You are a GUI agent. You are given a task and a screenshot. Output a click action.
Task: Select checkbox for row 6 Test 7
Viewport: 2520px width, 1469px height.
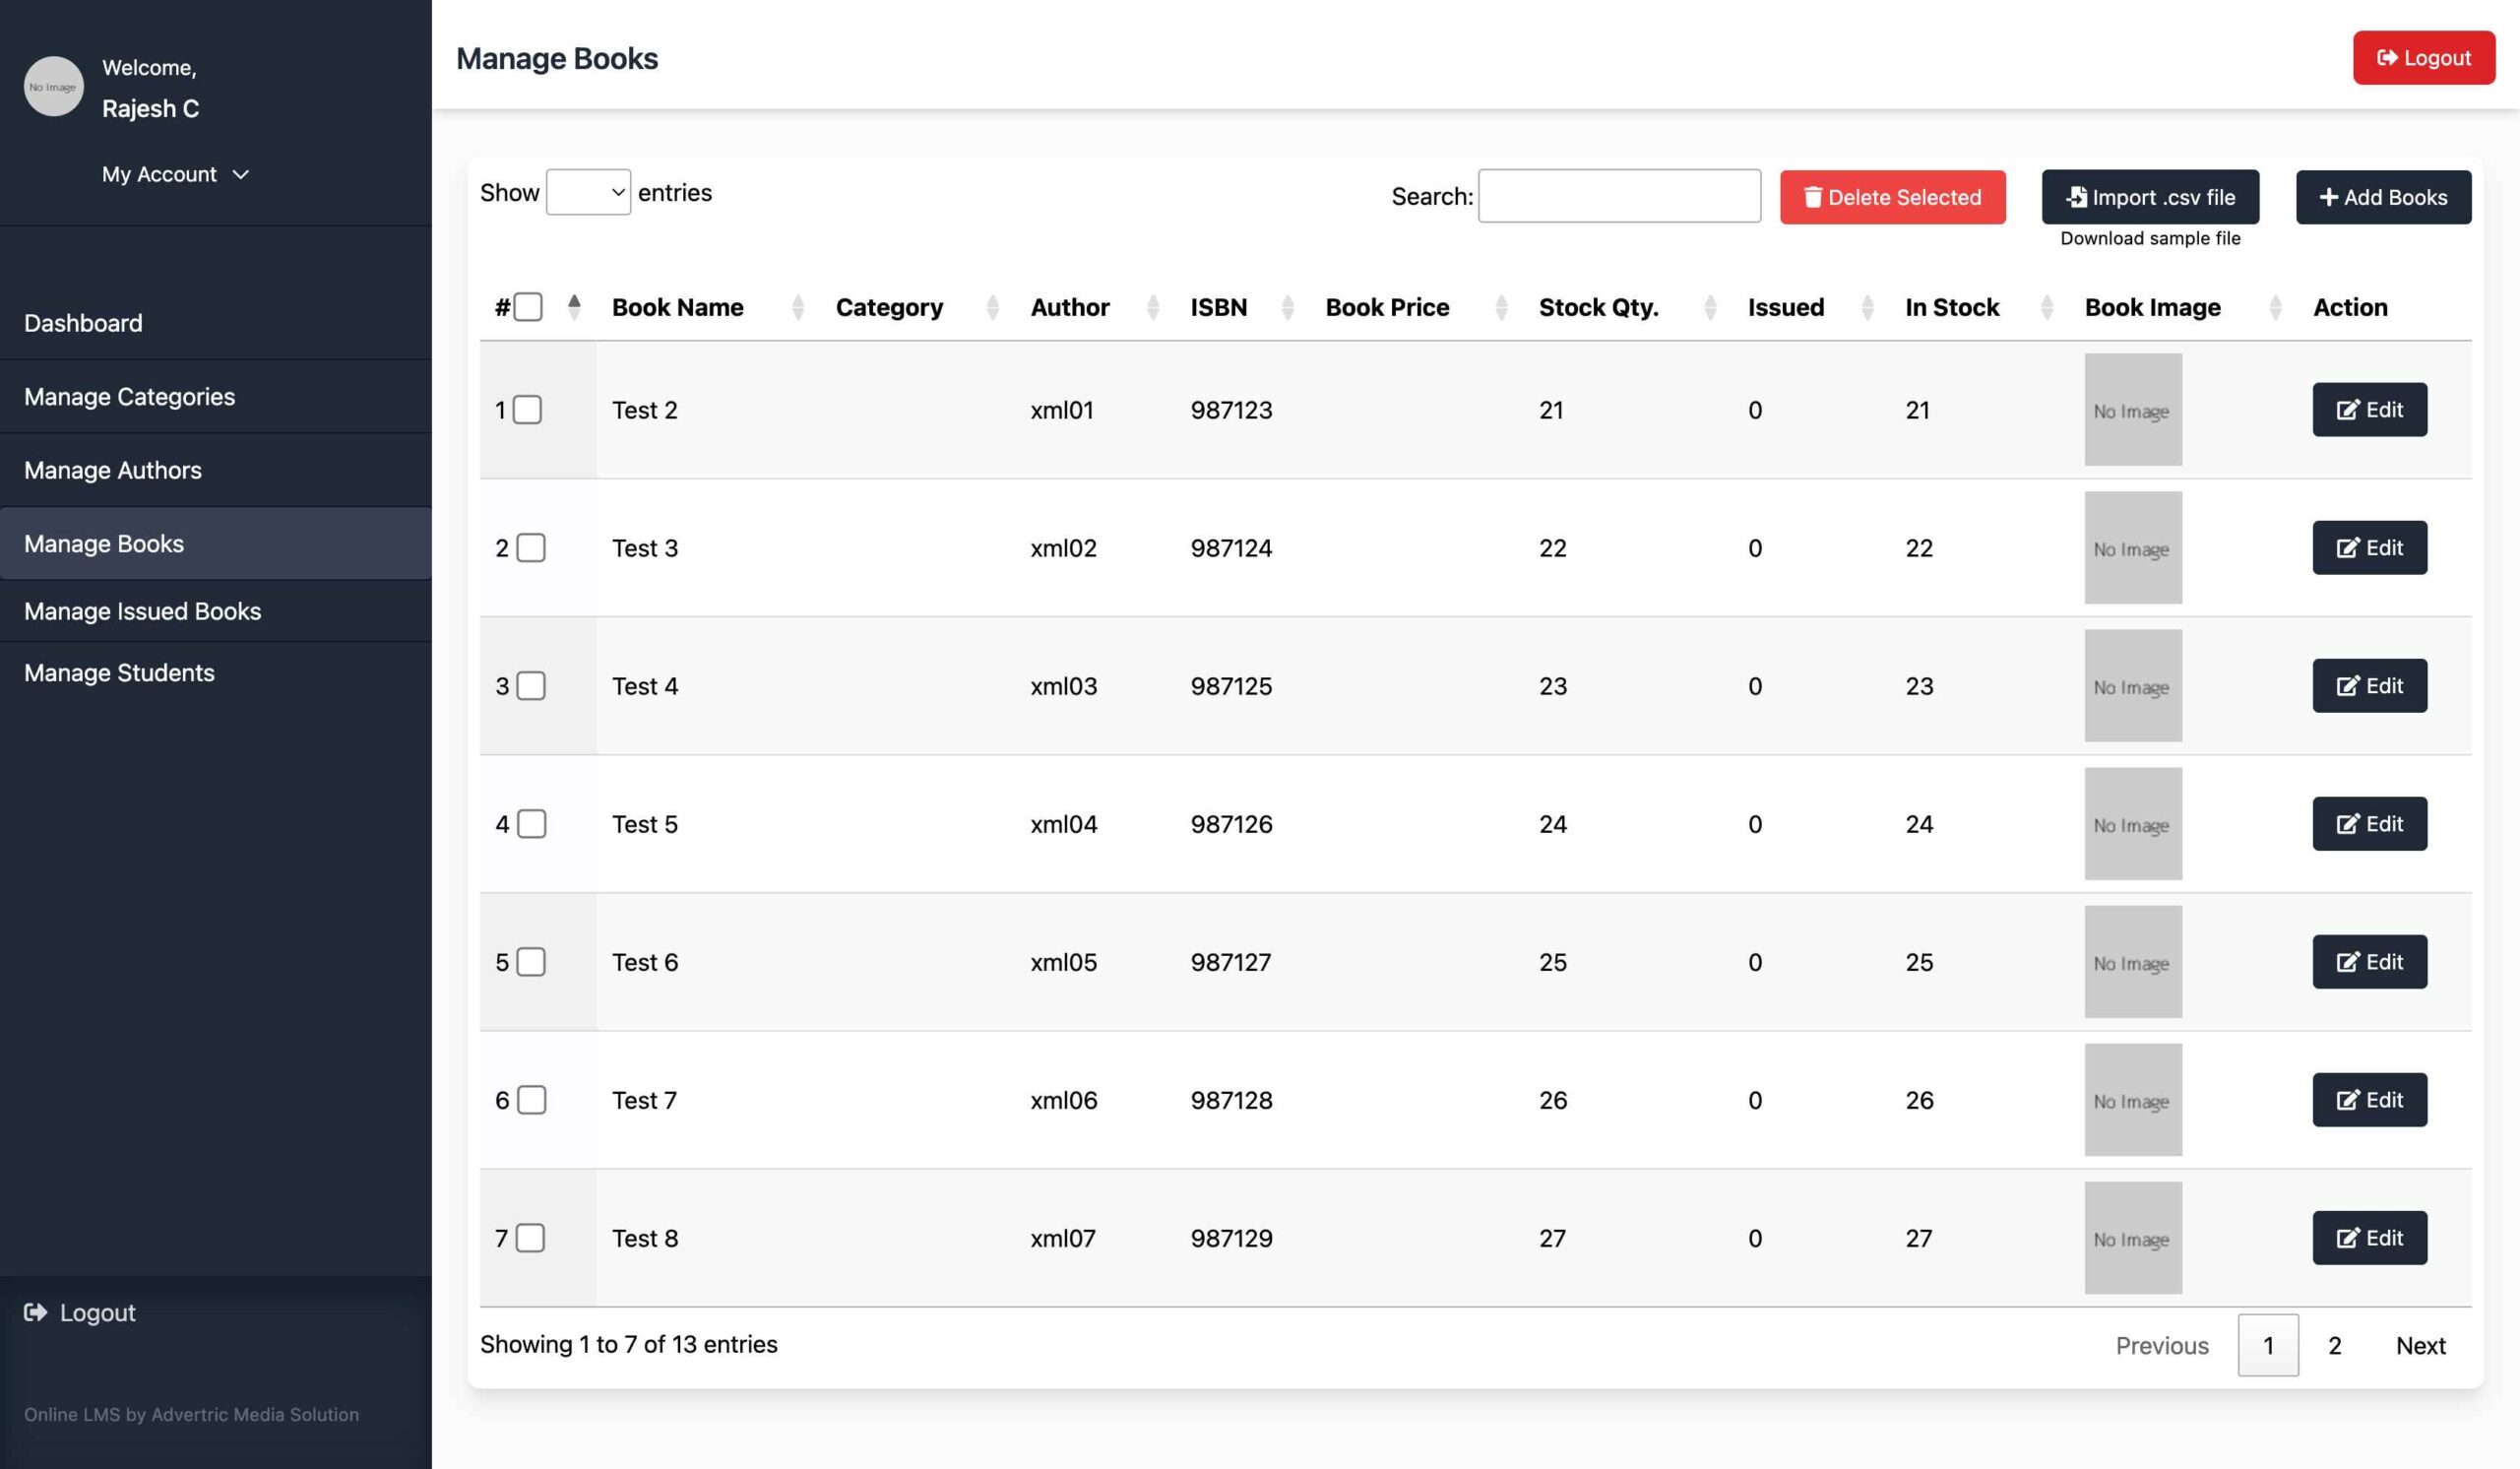coord(531,1100)
